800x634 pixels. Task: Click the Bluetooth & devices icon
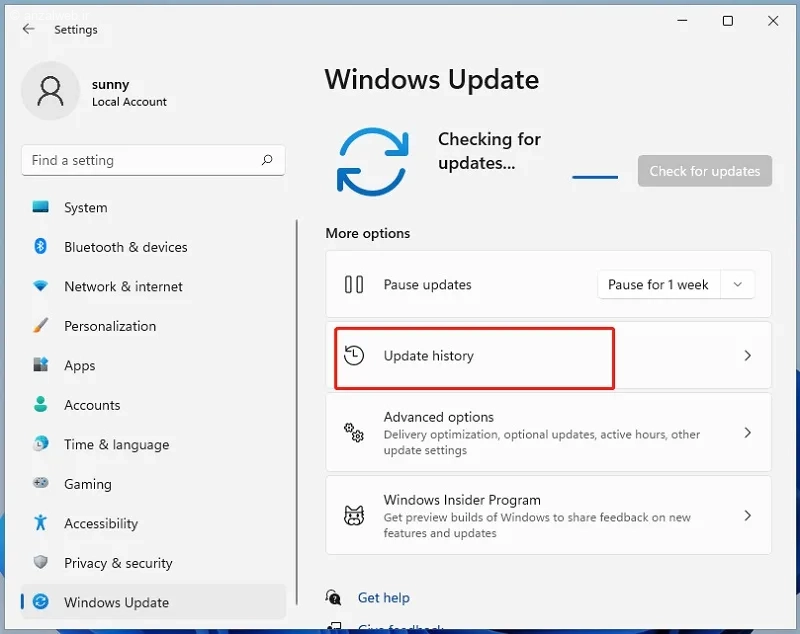(40, 247)
